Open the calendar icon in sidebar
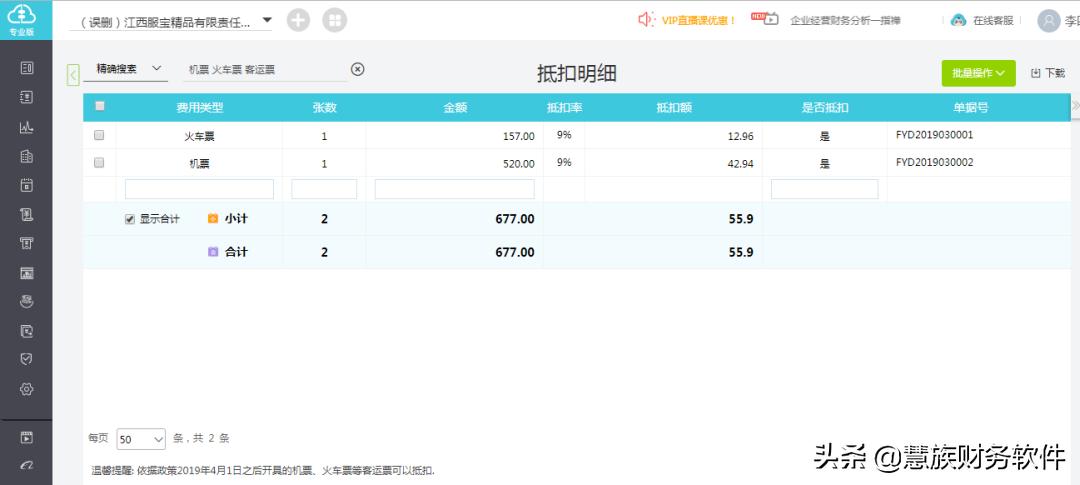The image size is (1080, 485). coord(26,185)
